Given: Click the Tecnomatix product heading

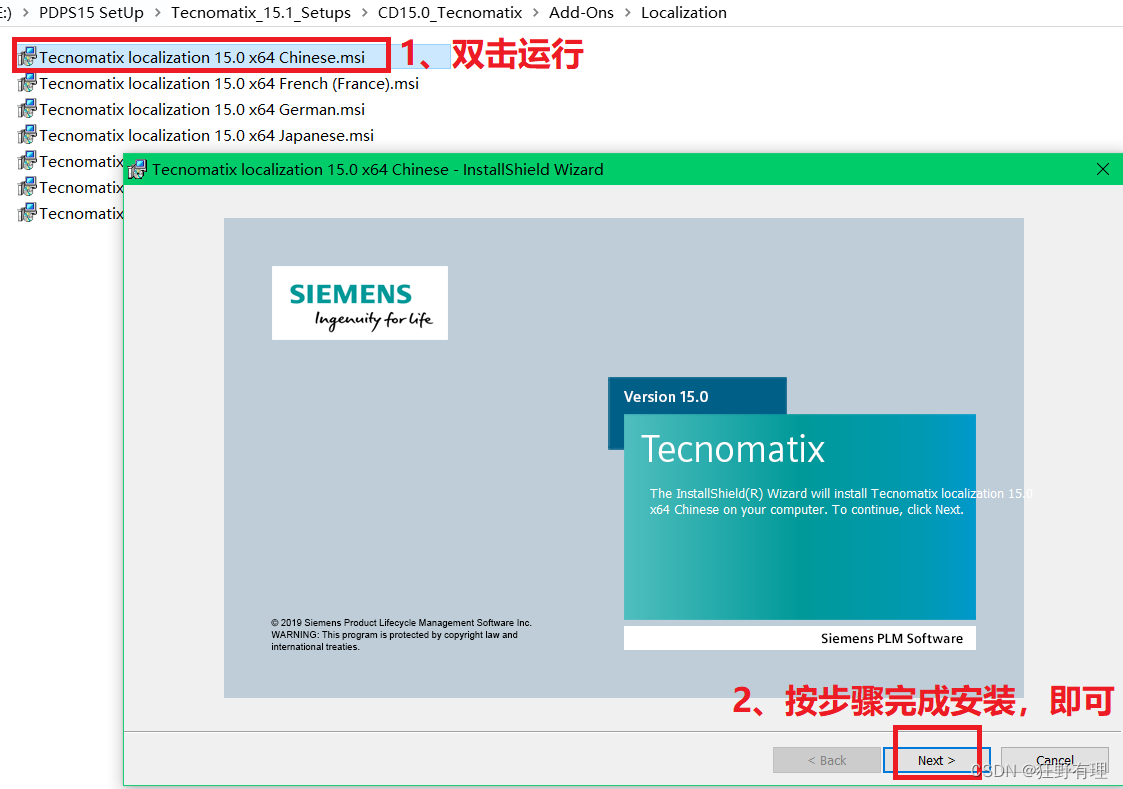Looking at the screenshot, I should 732,449.
